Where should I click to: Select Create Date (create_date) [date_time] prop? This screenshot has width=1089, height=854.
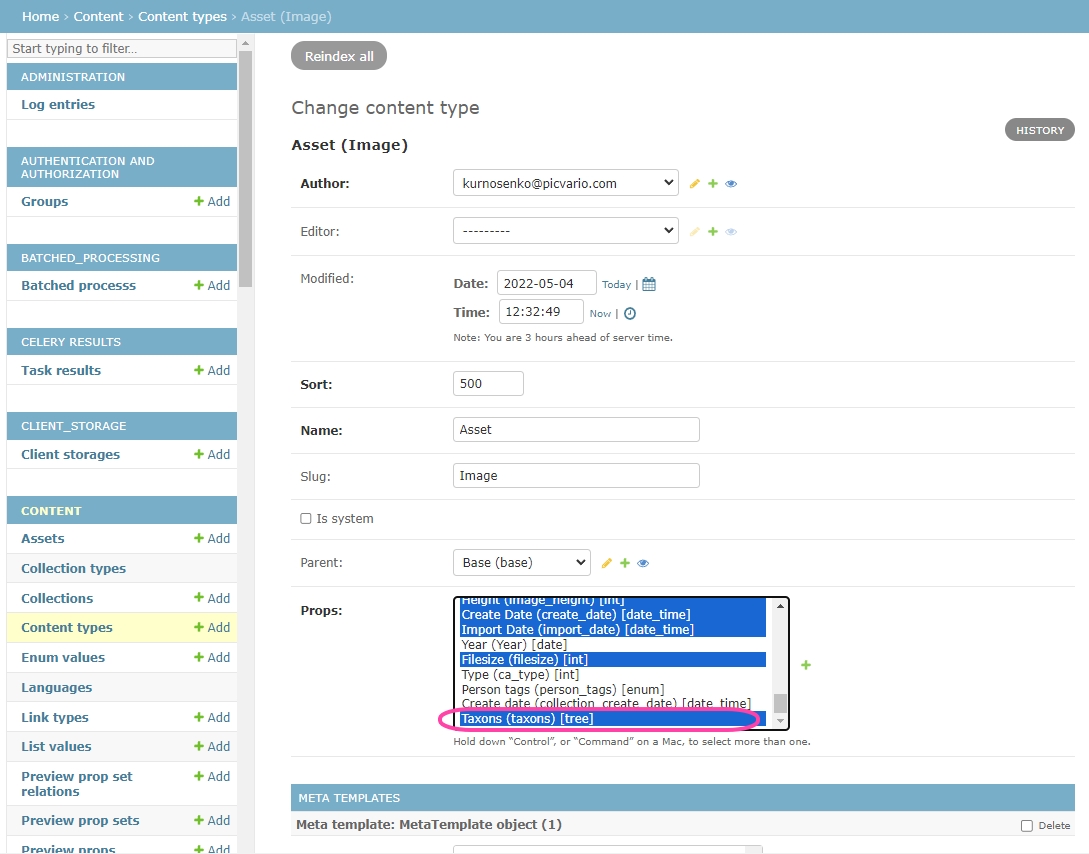pyautogui.click(x=613, y=614)
